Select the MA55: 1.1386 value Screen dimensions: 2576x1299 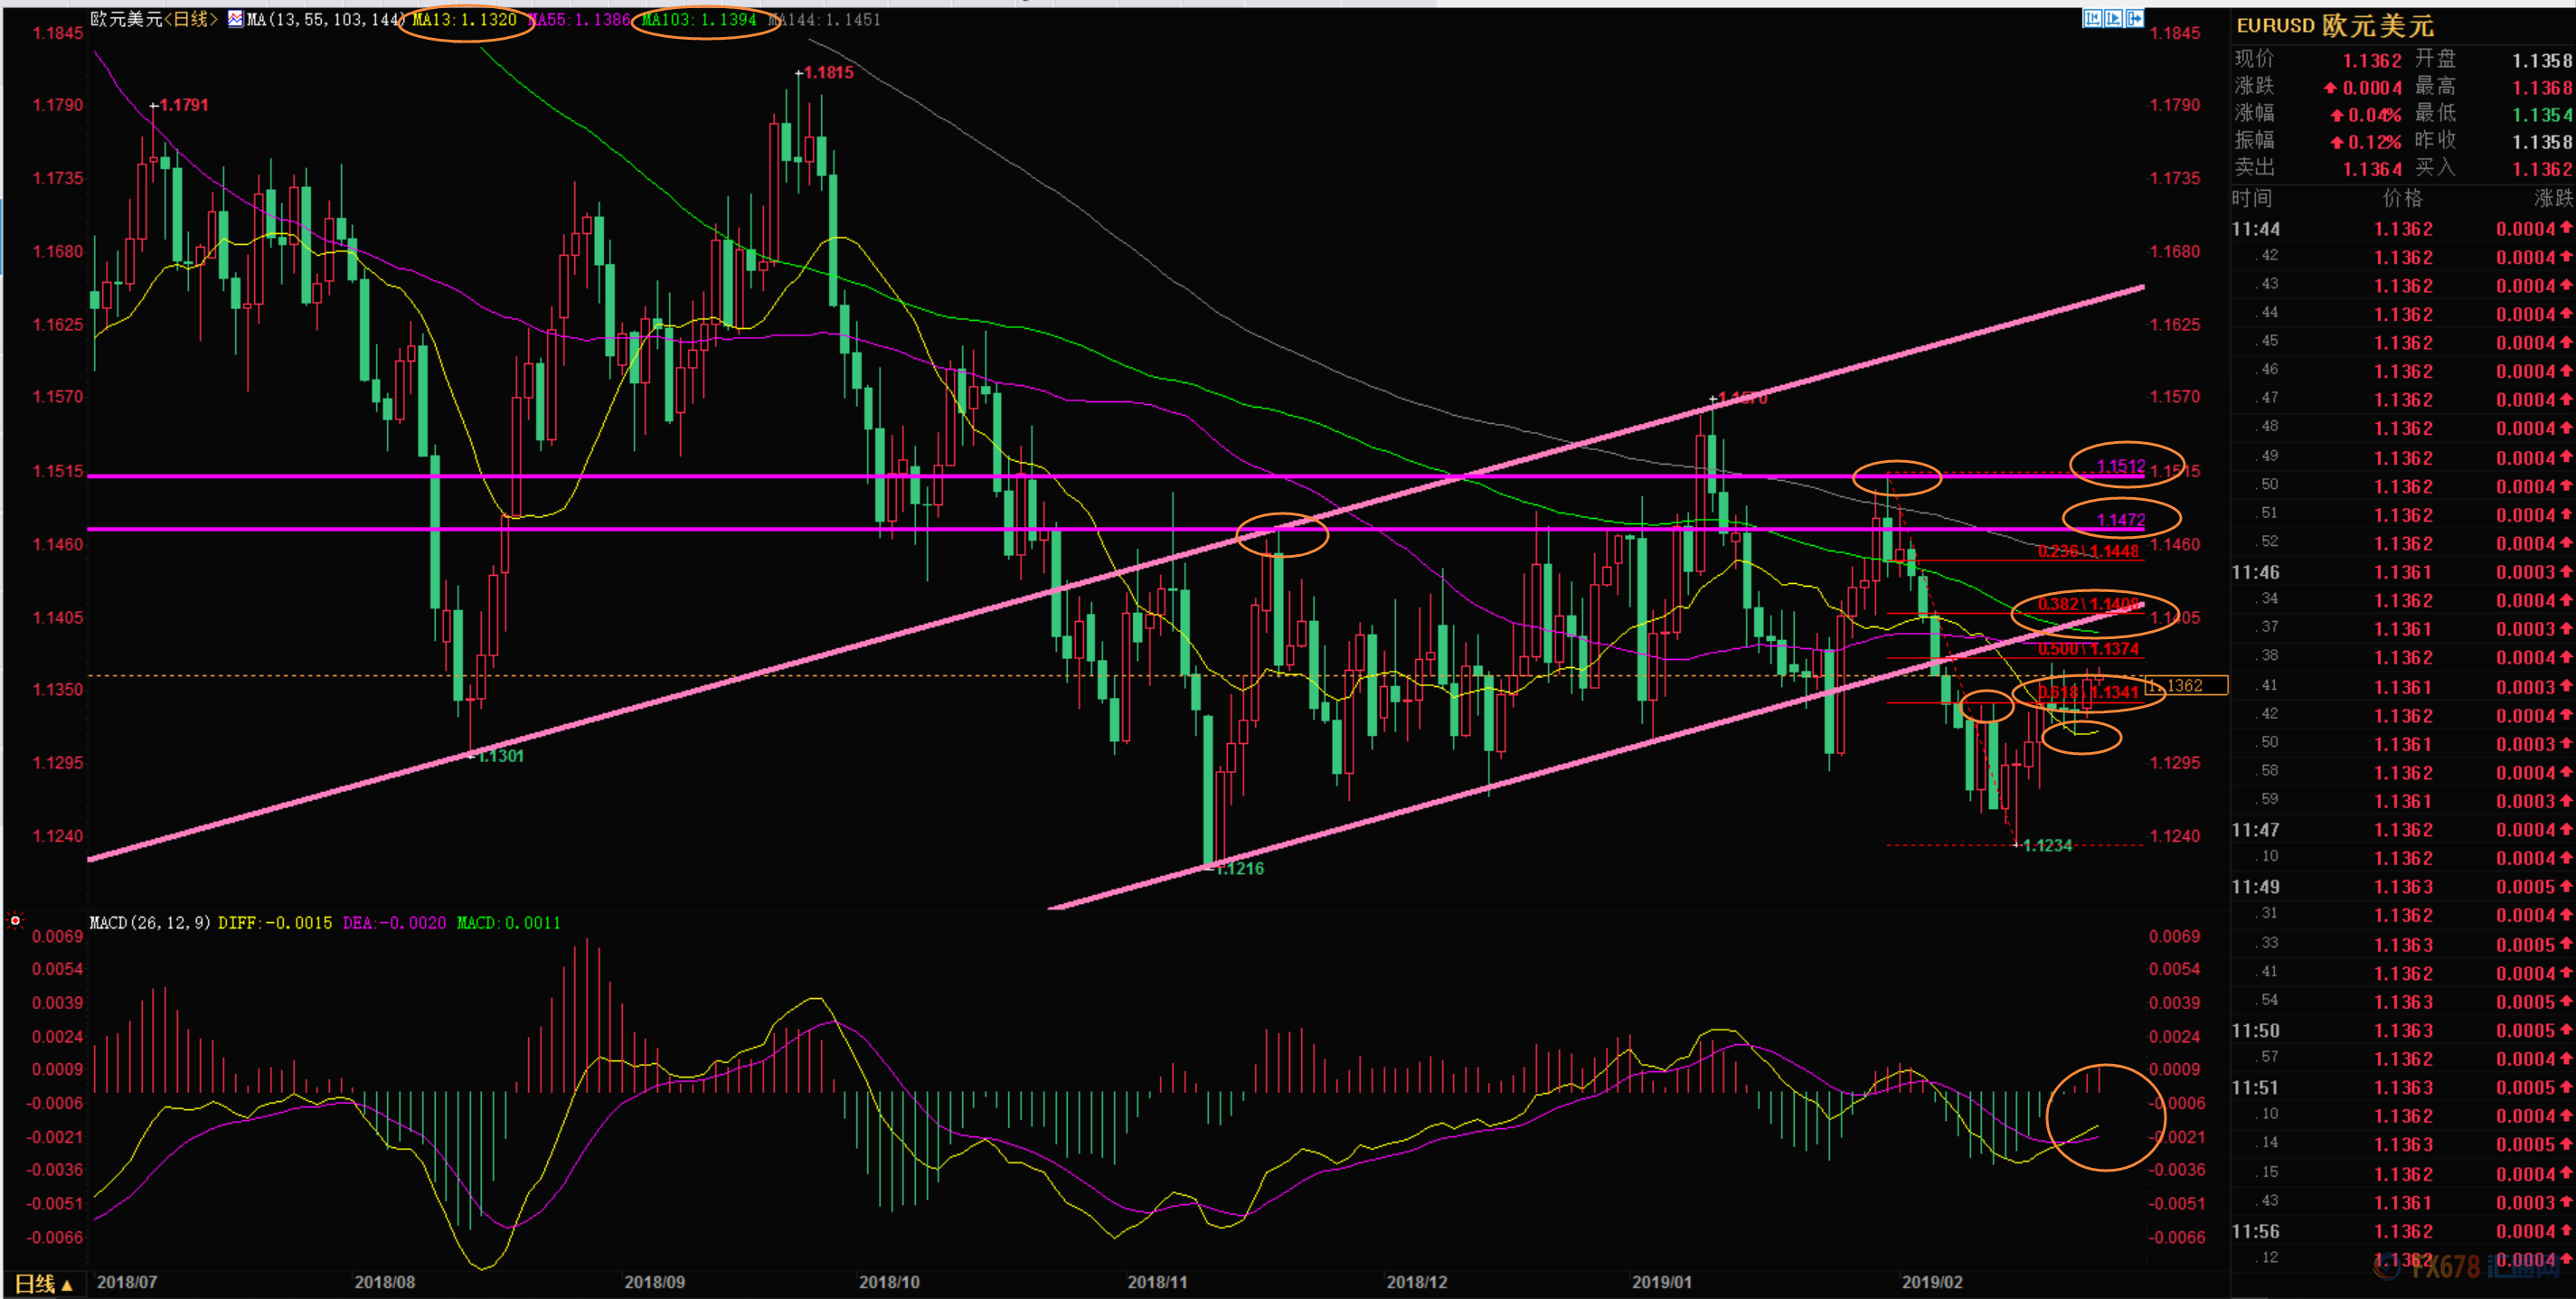580,19
